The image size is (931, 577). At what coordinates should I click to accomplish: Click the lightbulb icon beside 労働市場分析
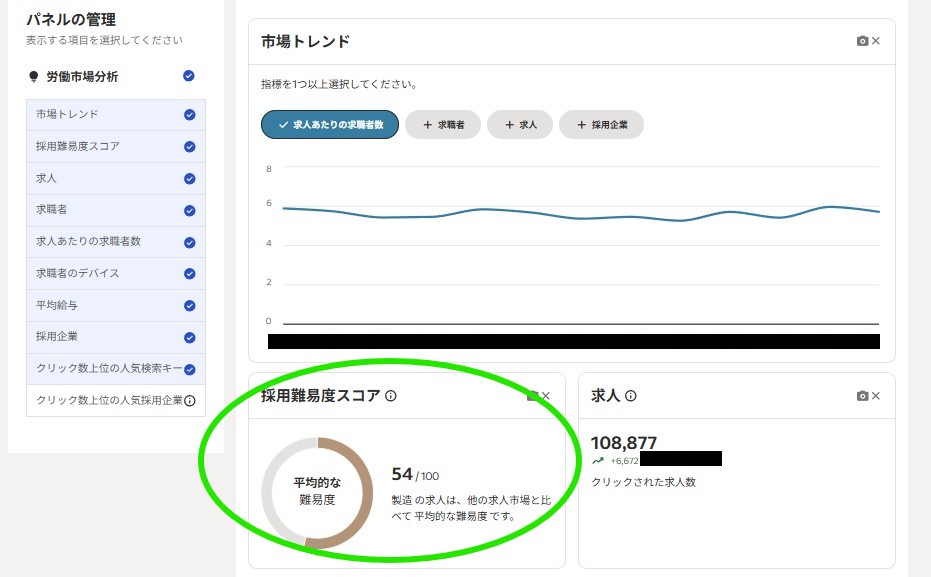click(x=33, y=77)
